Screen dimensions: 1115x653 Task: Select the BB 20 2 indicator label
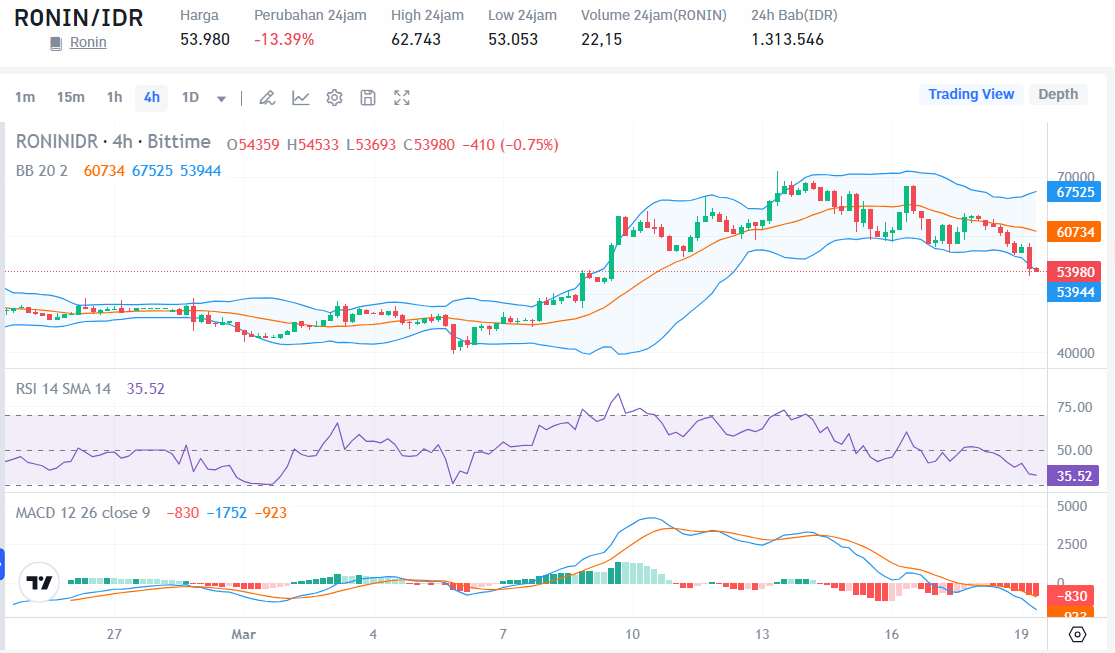42,171
